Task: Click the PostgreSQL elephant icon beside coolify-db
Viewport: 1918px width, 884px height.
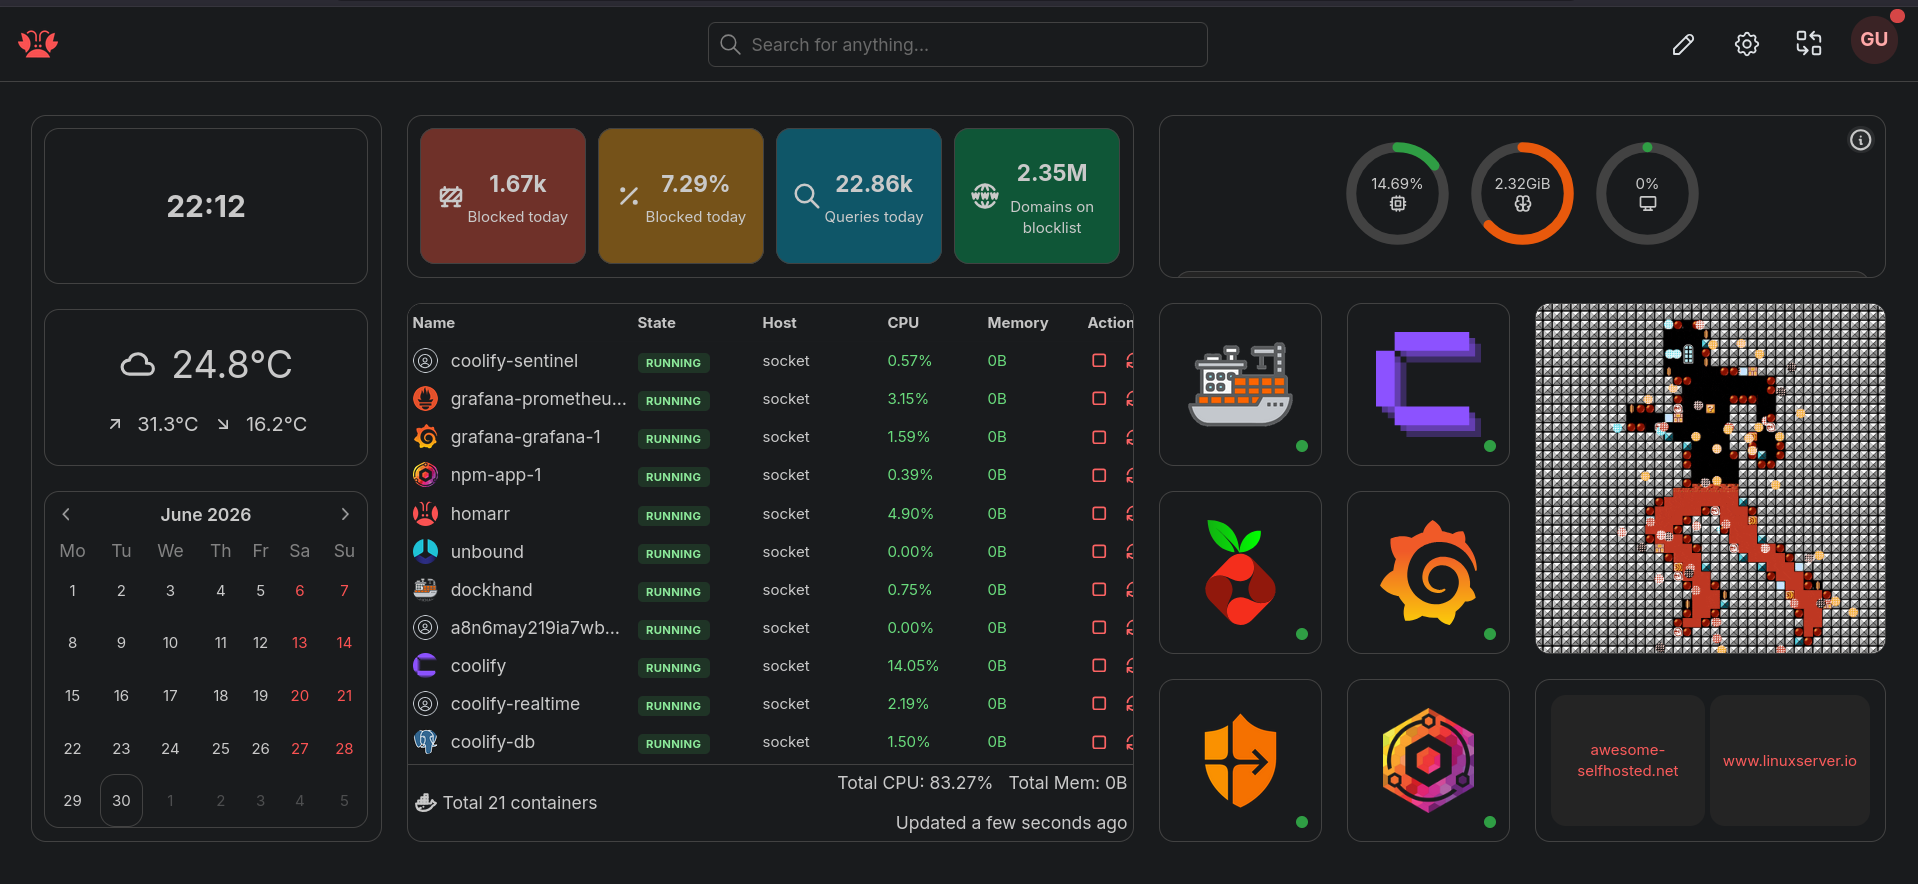Action: [x=425, y=742]
